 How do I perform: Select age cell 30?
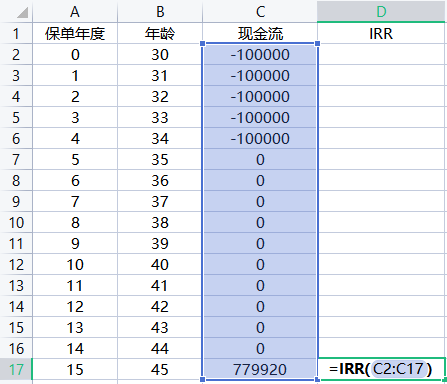(x=160, y=54)
